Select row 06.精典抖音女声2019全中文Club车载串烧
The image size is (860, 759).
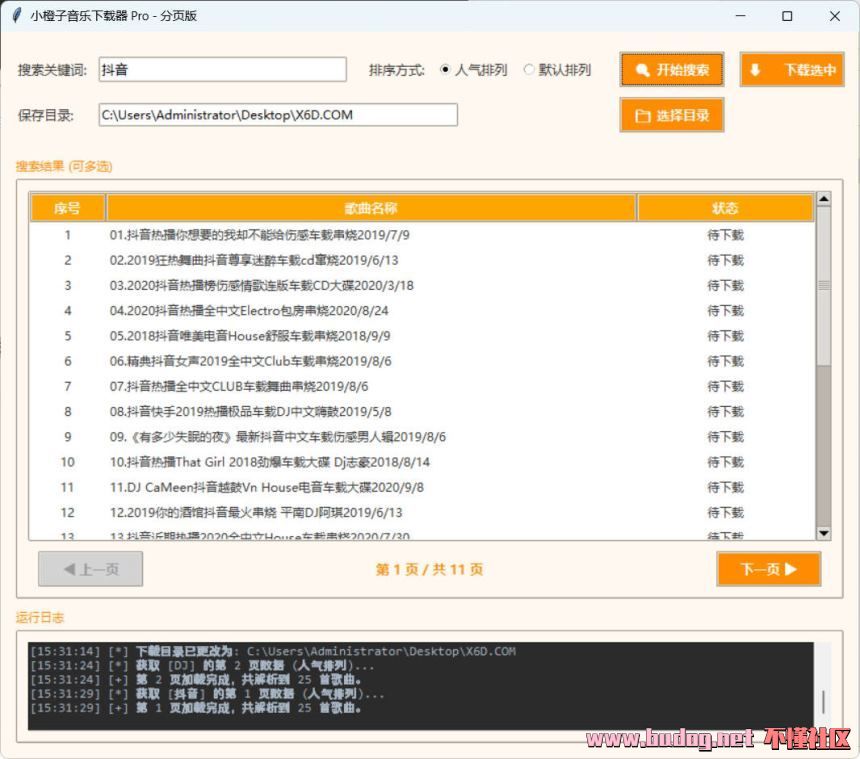pyautogui.click(x=422, y=361)
